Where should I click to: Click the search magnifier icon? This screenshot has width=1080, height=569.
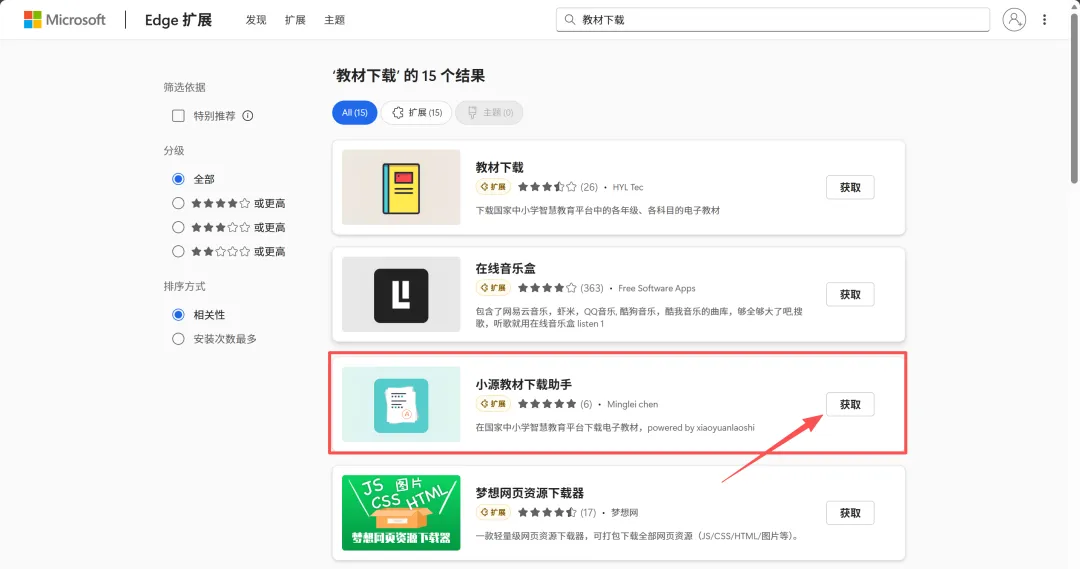(x=570, y=20)
